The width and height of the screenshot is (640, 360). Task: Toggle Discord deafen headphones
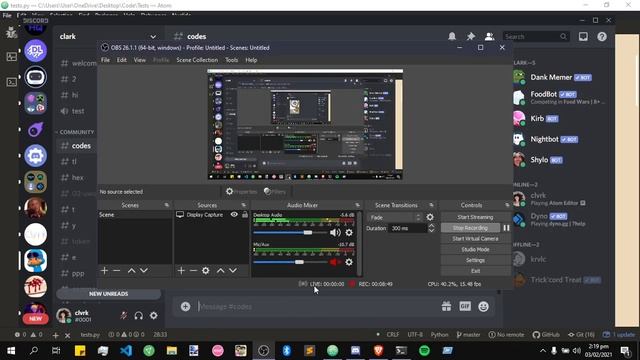(x=139, y=316)
